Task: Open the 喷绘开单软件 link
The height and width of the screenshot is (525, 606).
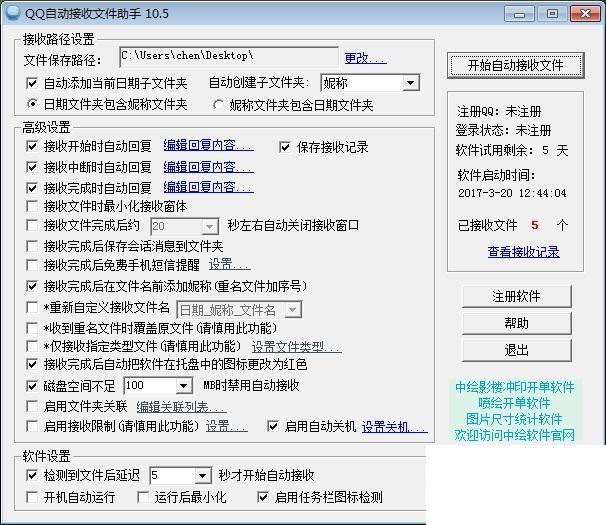Action: click(x=514, y=403)
